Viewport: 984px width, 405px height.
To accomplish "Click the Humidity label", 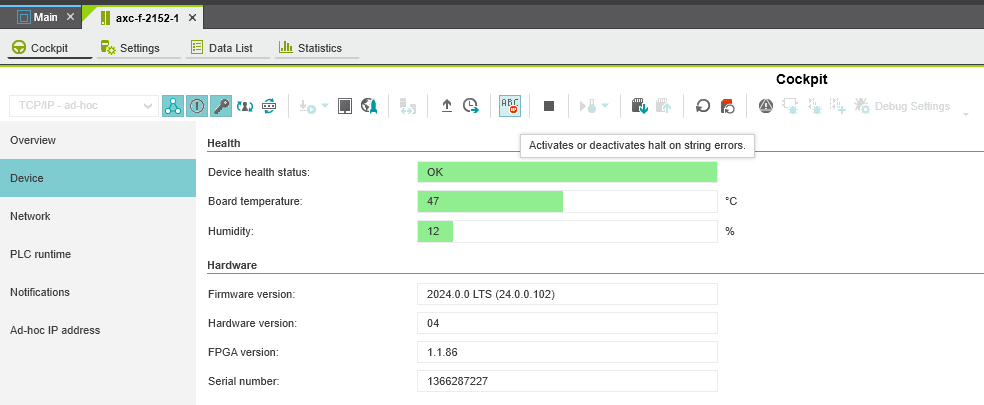I will pos(230,231).
